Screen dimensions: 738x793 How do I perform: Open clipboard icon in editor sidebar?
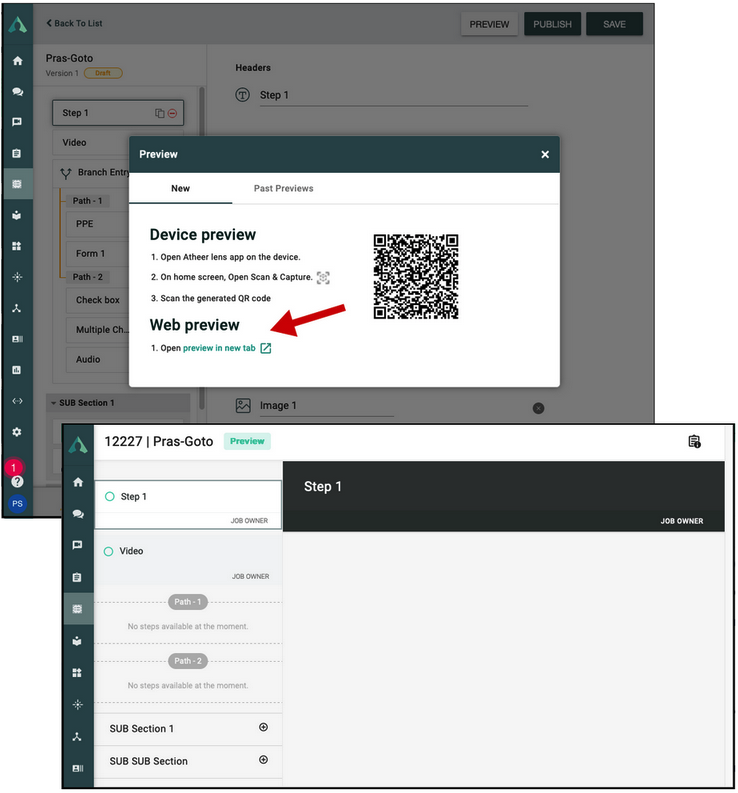[17, 153]
